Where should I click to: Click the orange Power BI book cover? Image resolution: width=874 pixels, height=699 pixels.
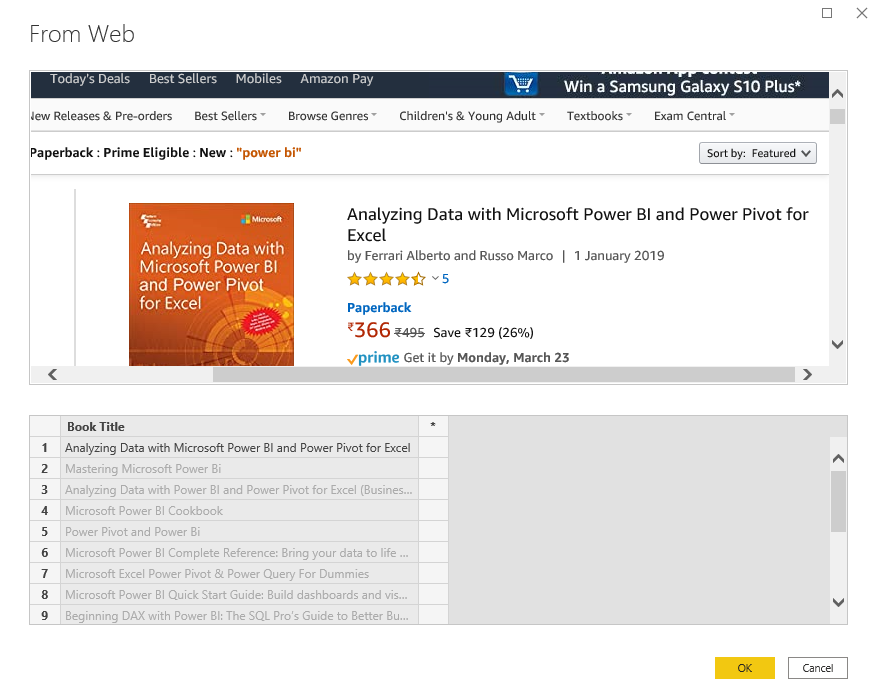(211, 284)
